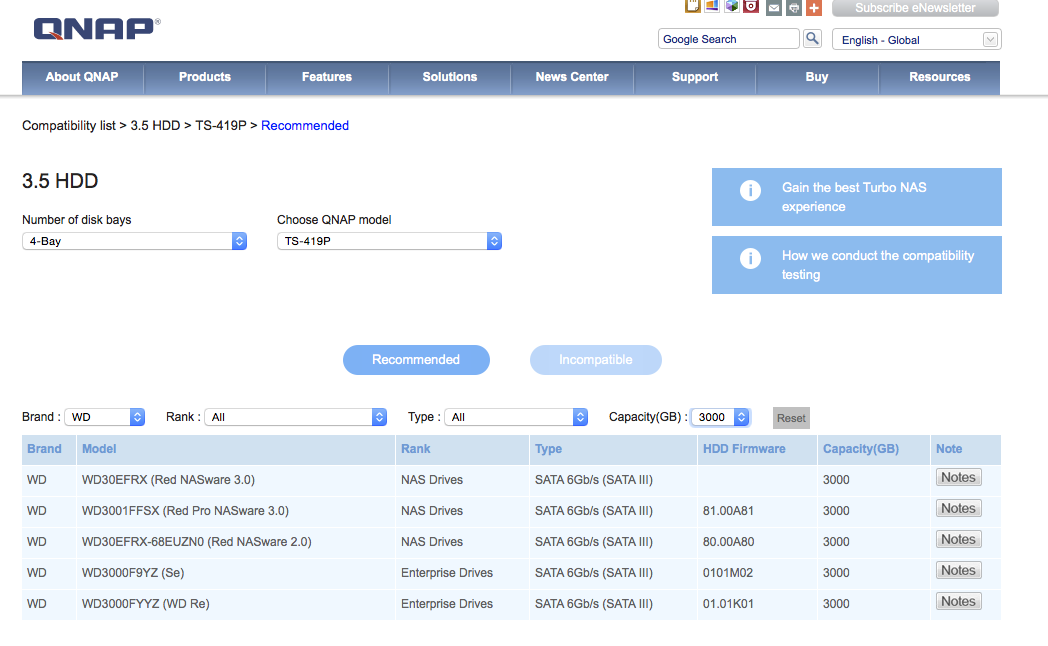Click firmware value 01.01K01
Screen dimensions: 1048x646
click(x=728, y=604)
